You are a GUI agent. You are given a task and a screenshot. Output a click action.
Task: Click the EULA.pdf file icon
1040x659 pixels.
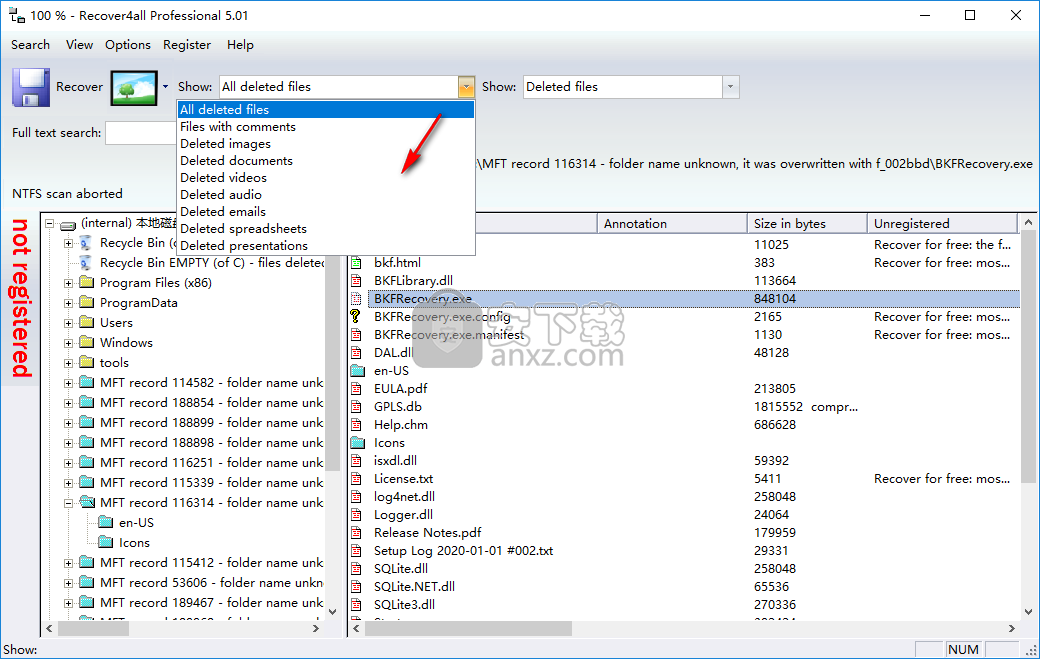coord(356,389)
